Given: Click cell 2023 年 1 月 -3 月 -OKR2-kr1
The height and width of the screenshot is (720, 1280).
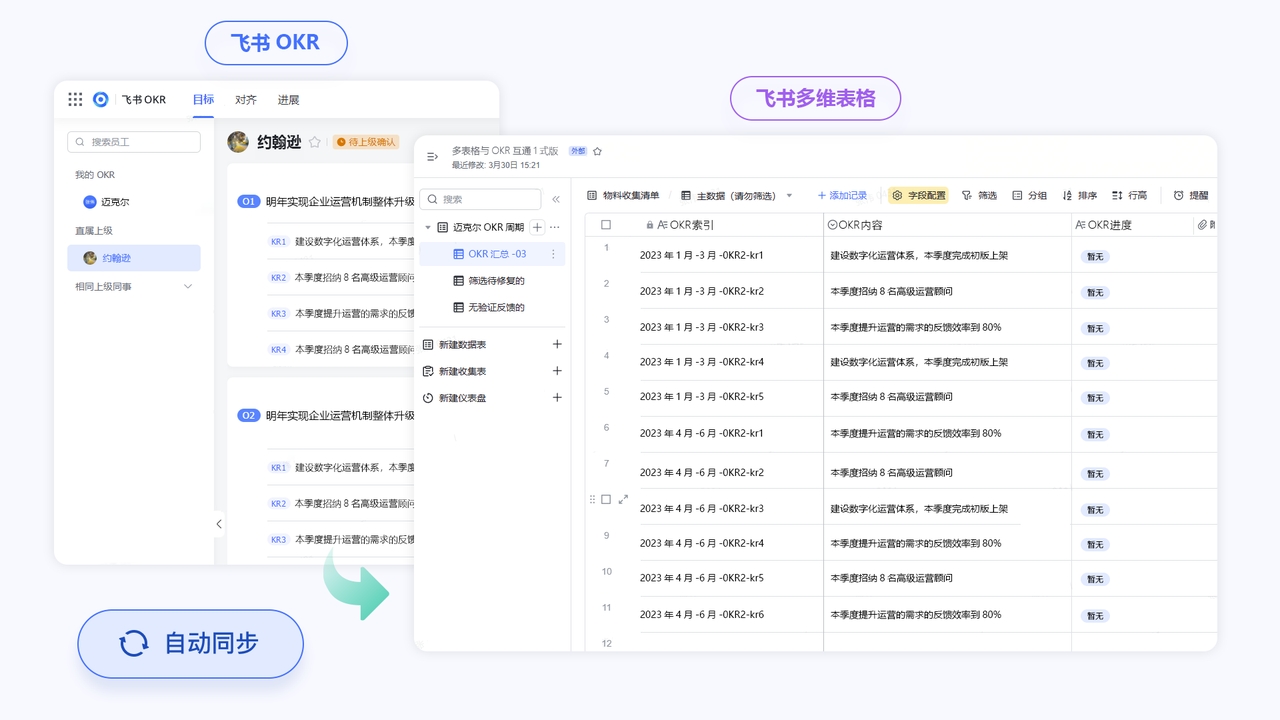Looking at the screenshot, I should pyautogui.click(x=702, y=255).
